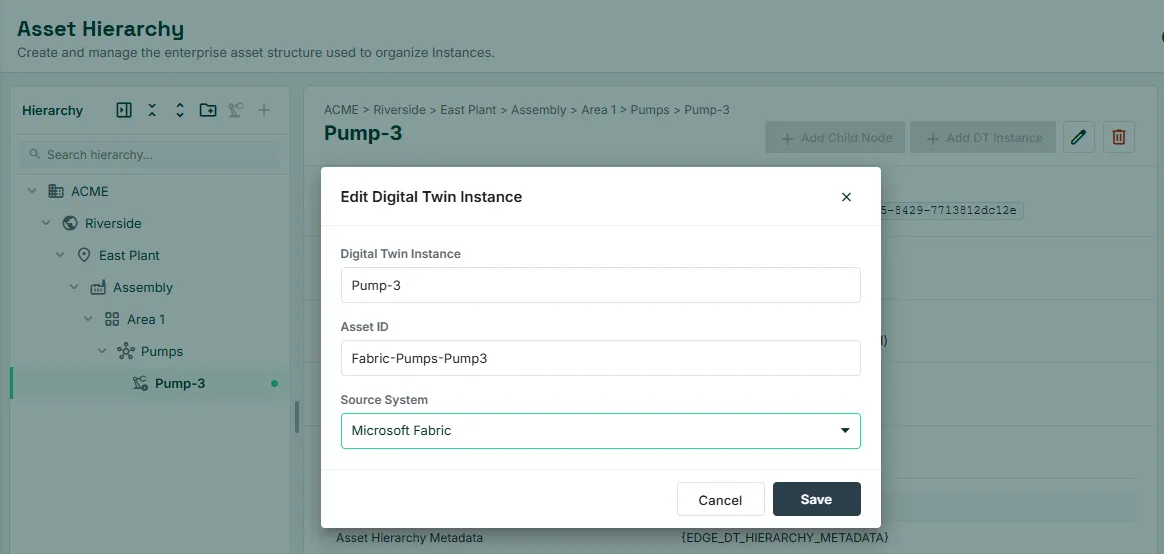Click East Plant in the breadcrumb path
Viewport: 1164px width, 554px height.
pyautogui.click(x=468, y=110)
